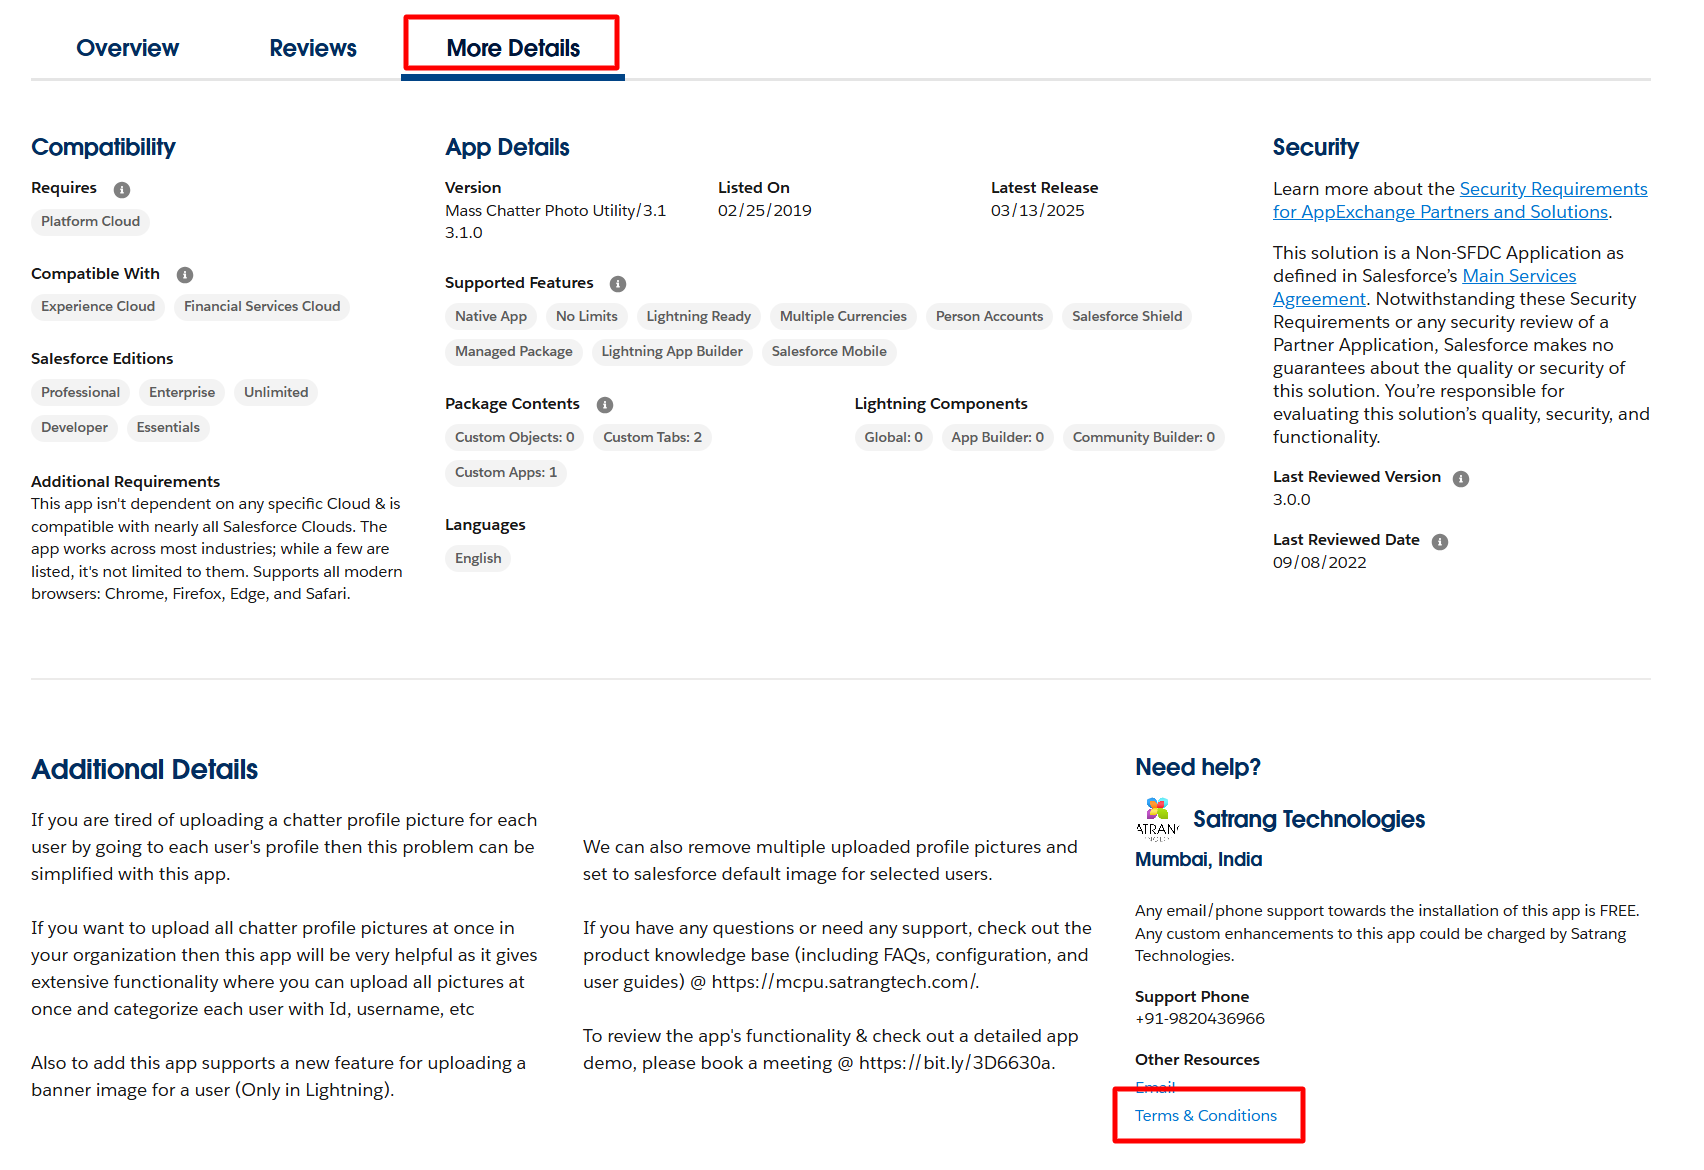Click the Platform Cloud tag
Screen dimensions: 1704x1170
tap(90, 222)
